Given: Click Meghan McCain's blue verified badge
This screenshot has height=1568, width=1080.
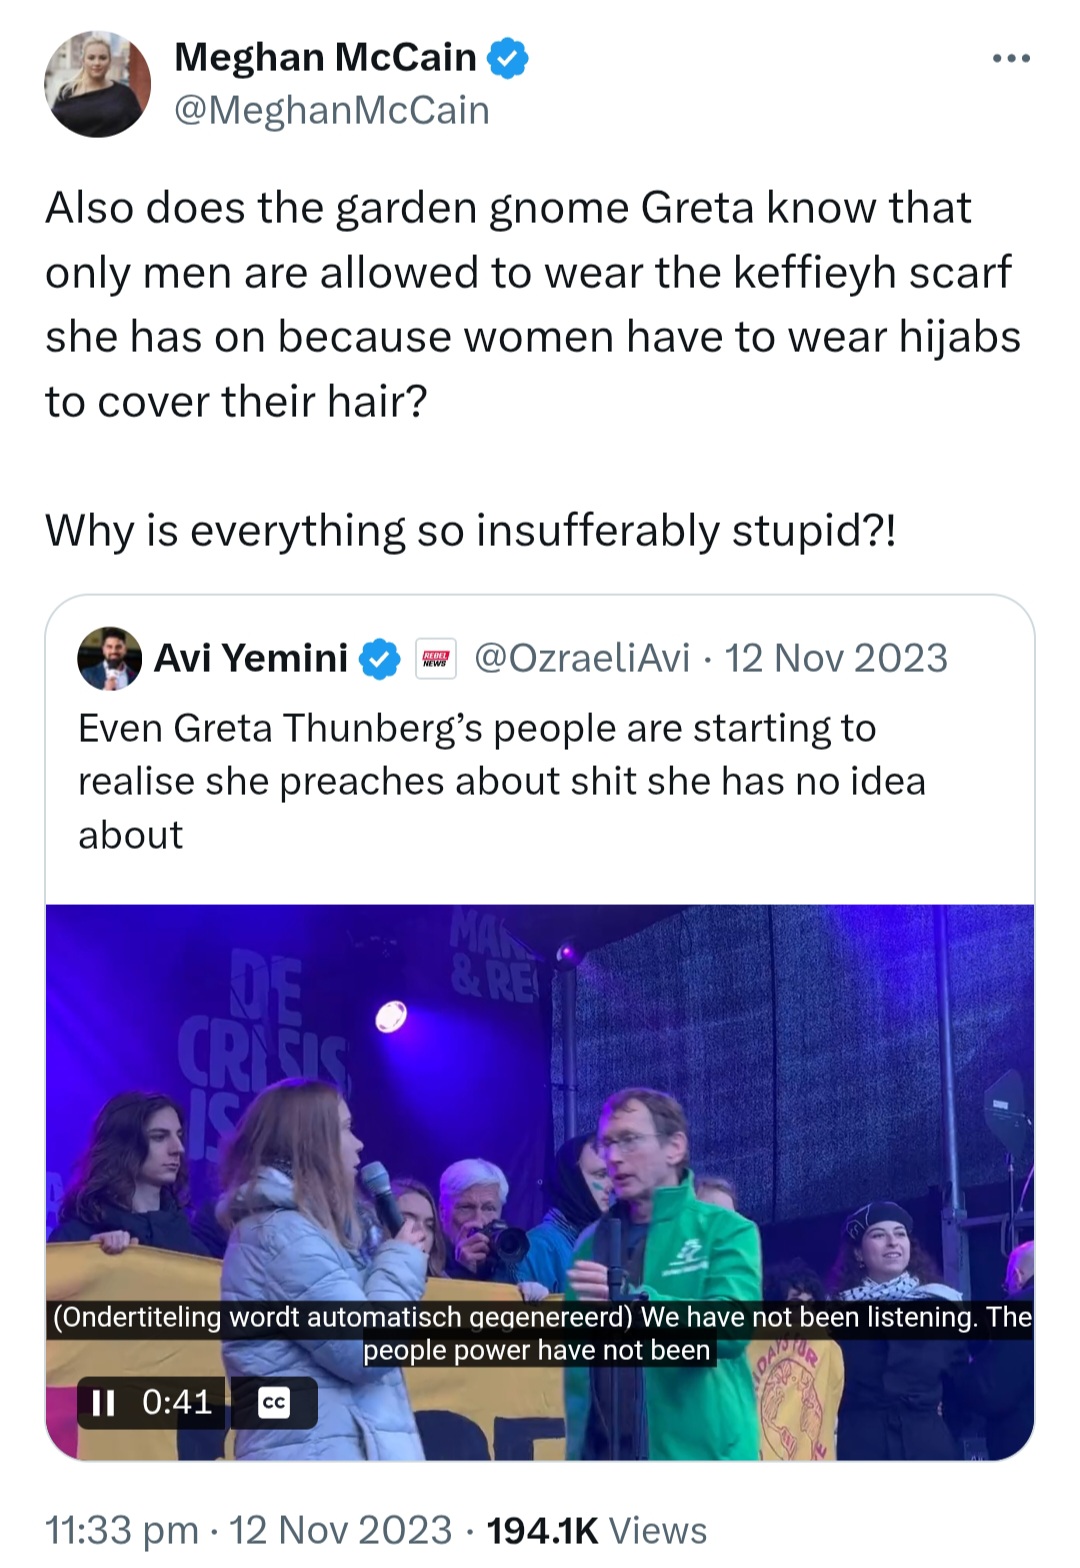Looking at the screenshot, I should [x=507, y=58].
